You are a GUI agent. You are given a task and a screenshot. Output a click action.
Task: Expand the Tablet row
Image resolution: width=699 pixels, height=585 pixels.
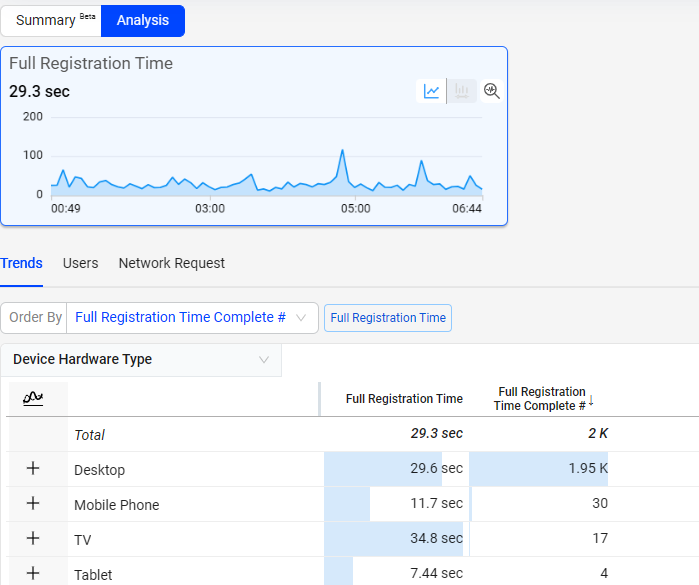tap(33, 573)
